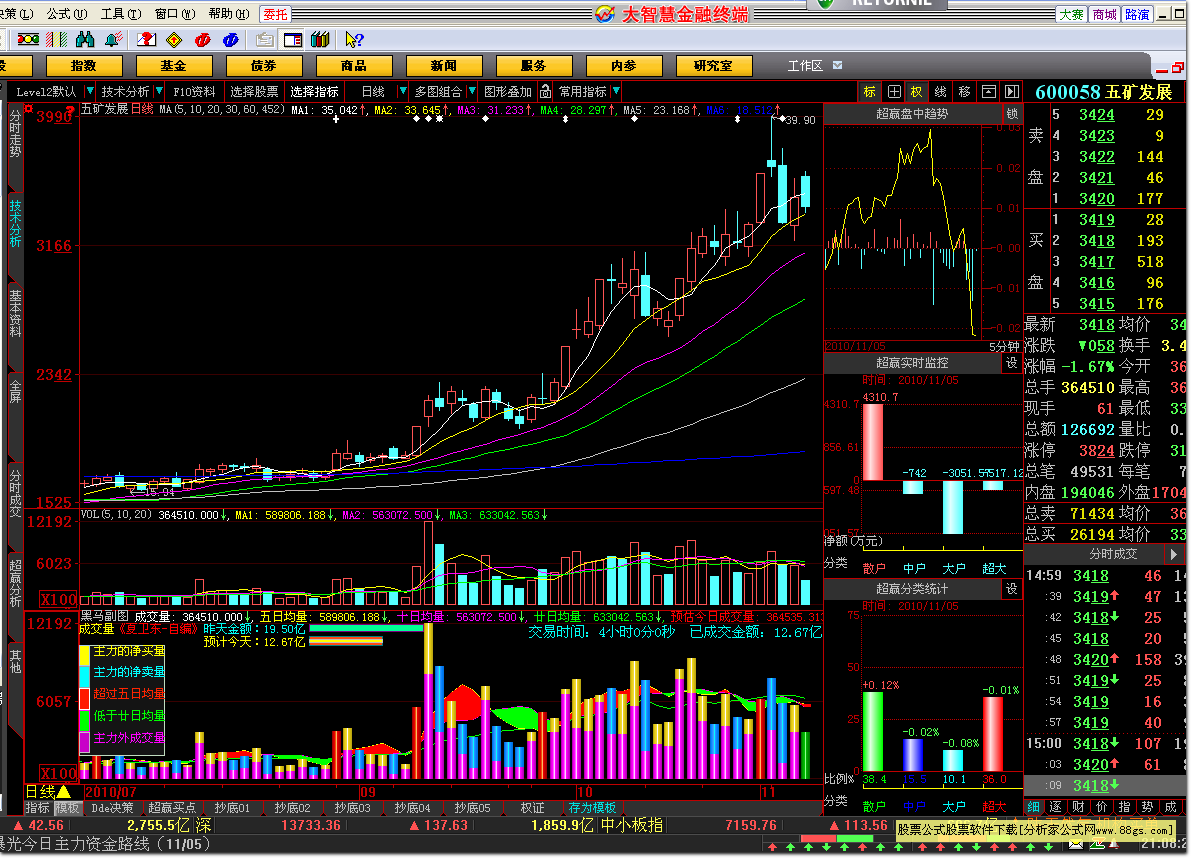Click the blue circular info icon
1192x858 pixels.
click(230, 40)
